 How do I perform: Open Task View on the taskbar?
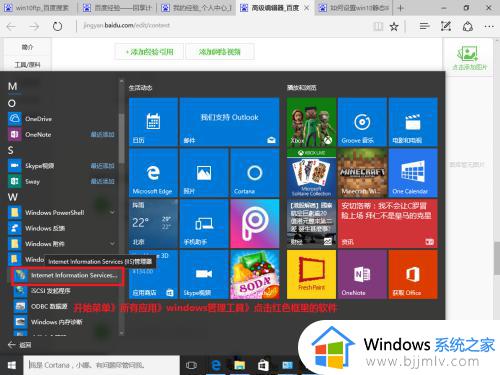click(191, 365)
